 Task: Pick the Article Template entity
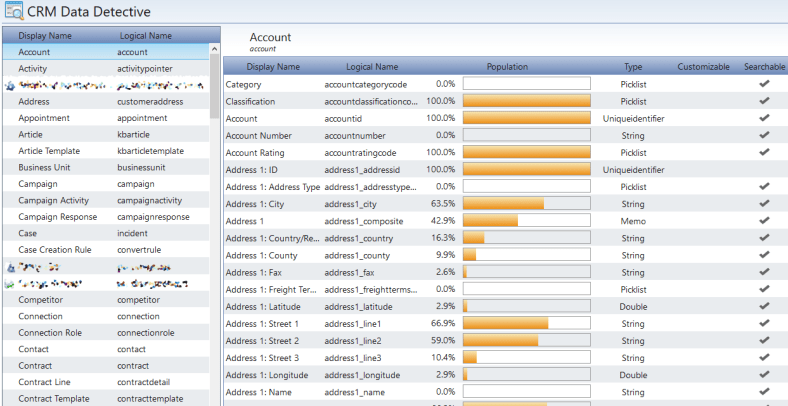(x=106, y=151)
